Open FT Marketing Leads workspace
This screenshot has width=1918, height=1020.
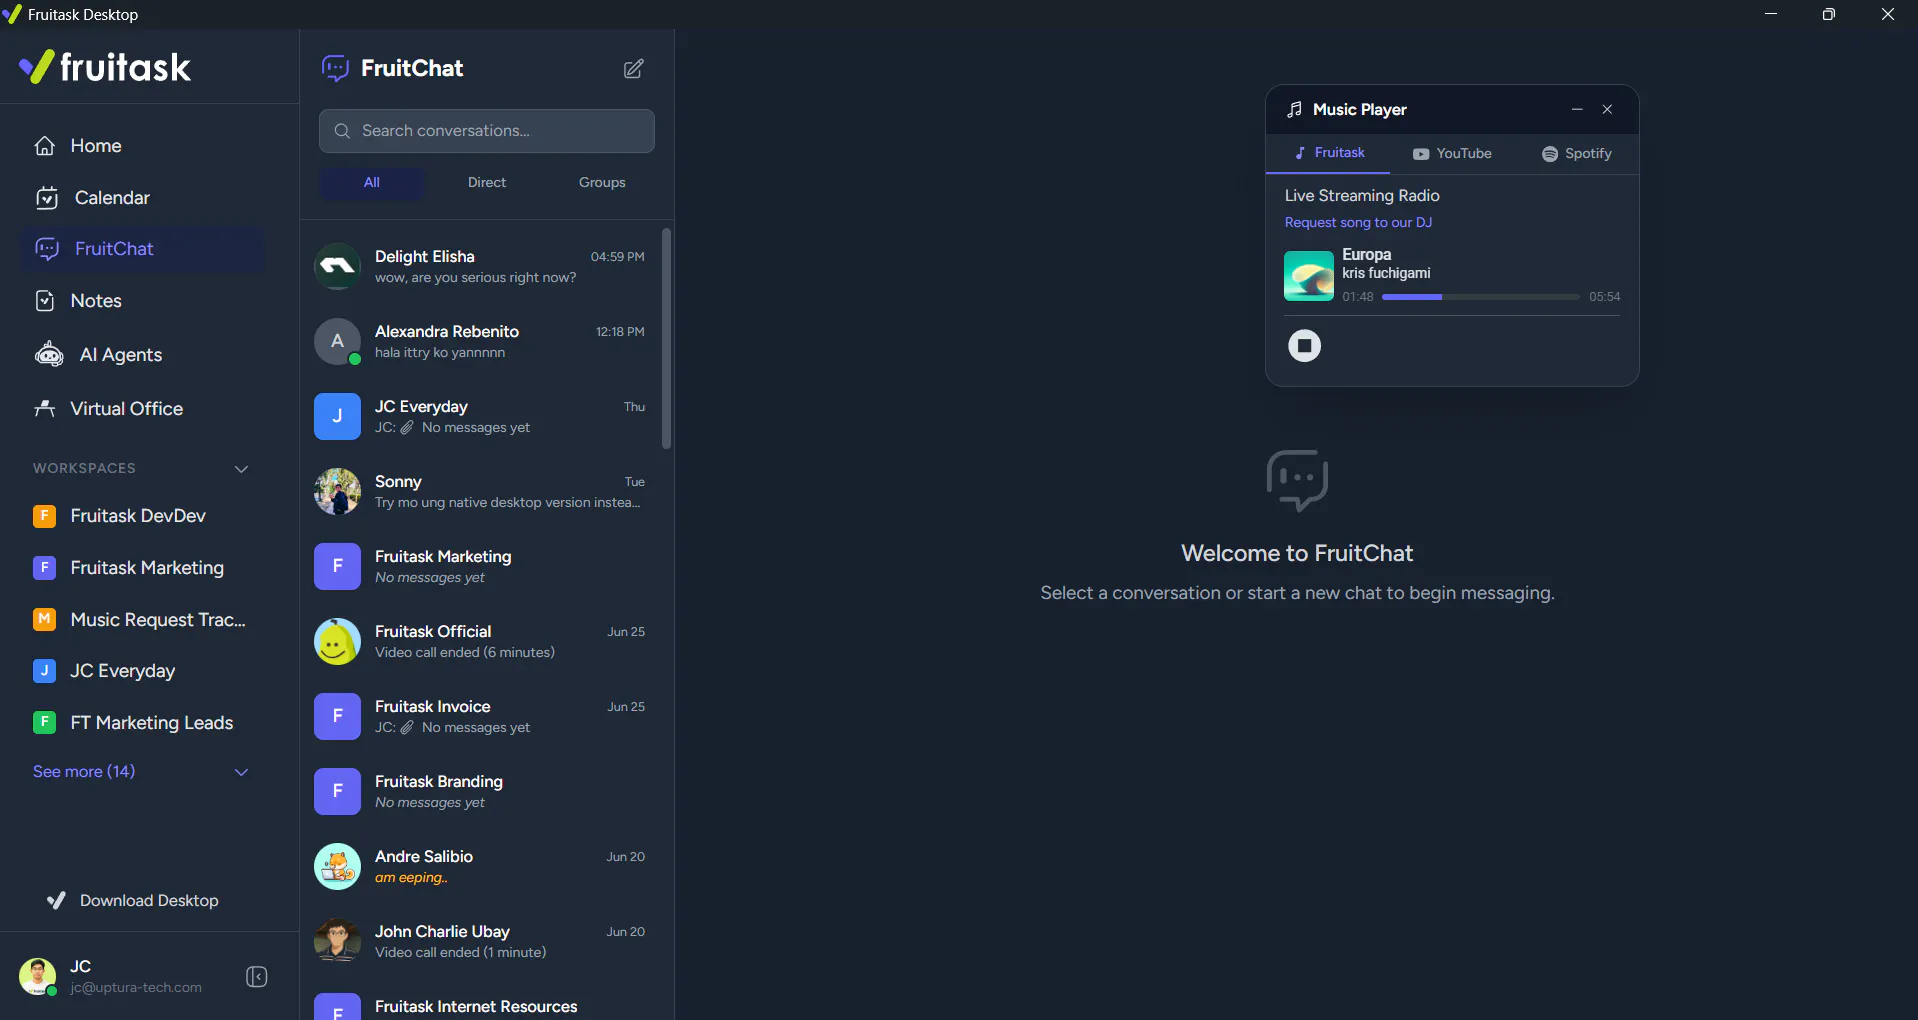pyautogui.click(x=142, y=723)
